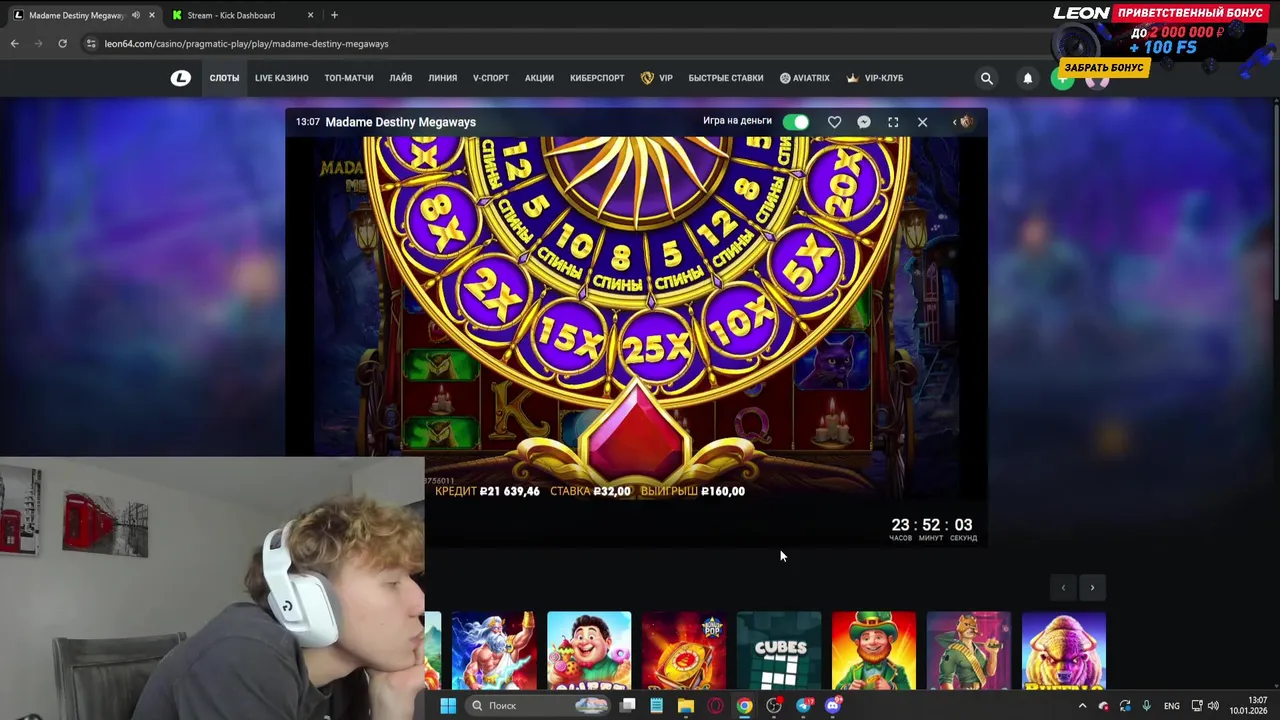
Task: Open the LIVE КАЗИНО menu item
Action: (x=281, y=78)
